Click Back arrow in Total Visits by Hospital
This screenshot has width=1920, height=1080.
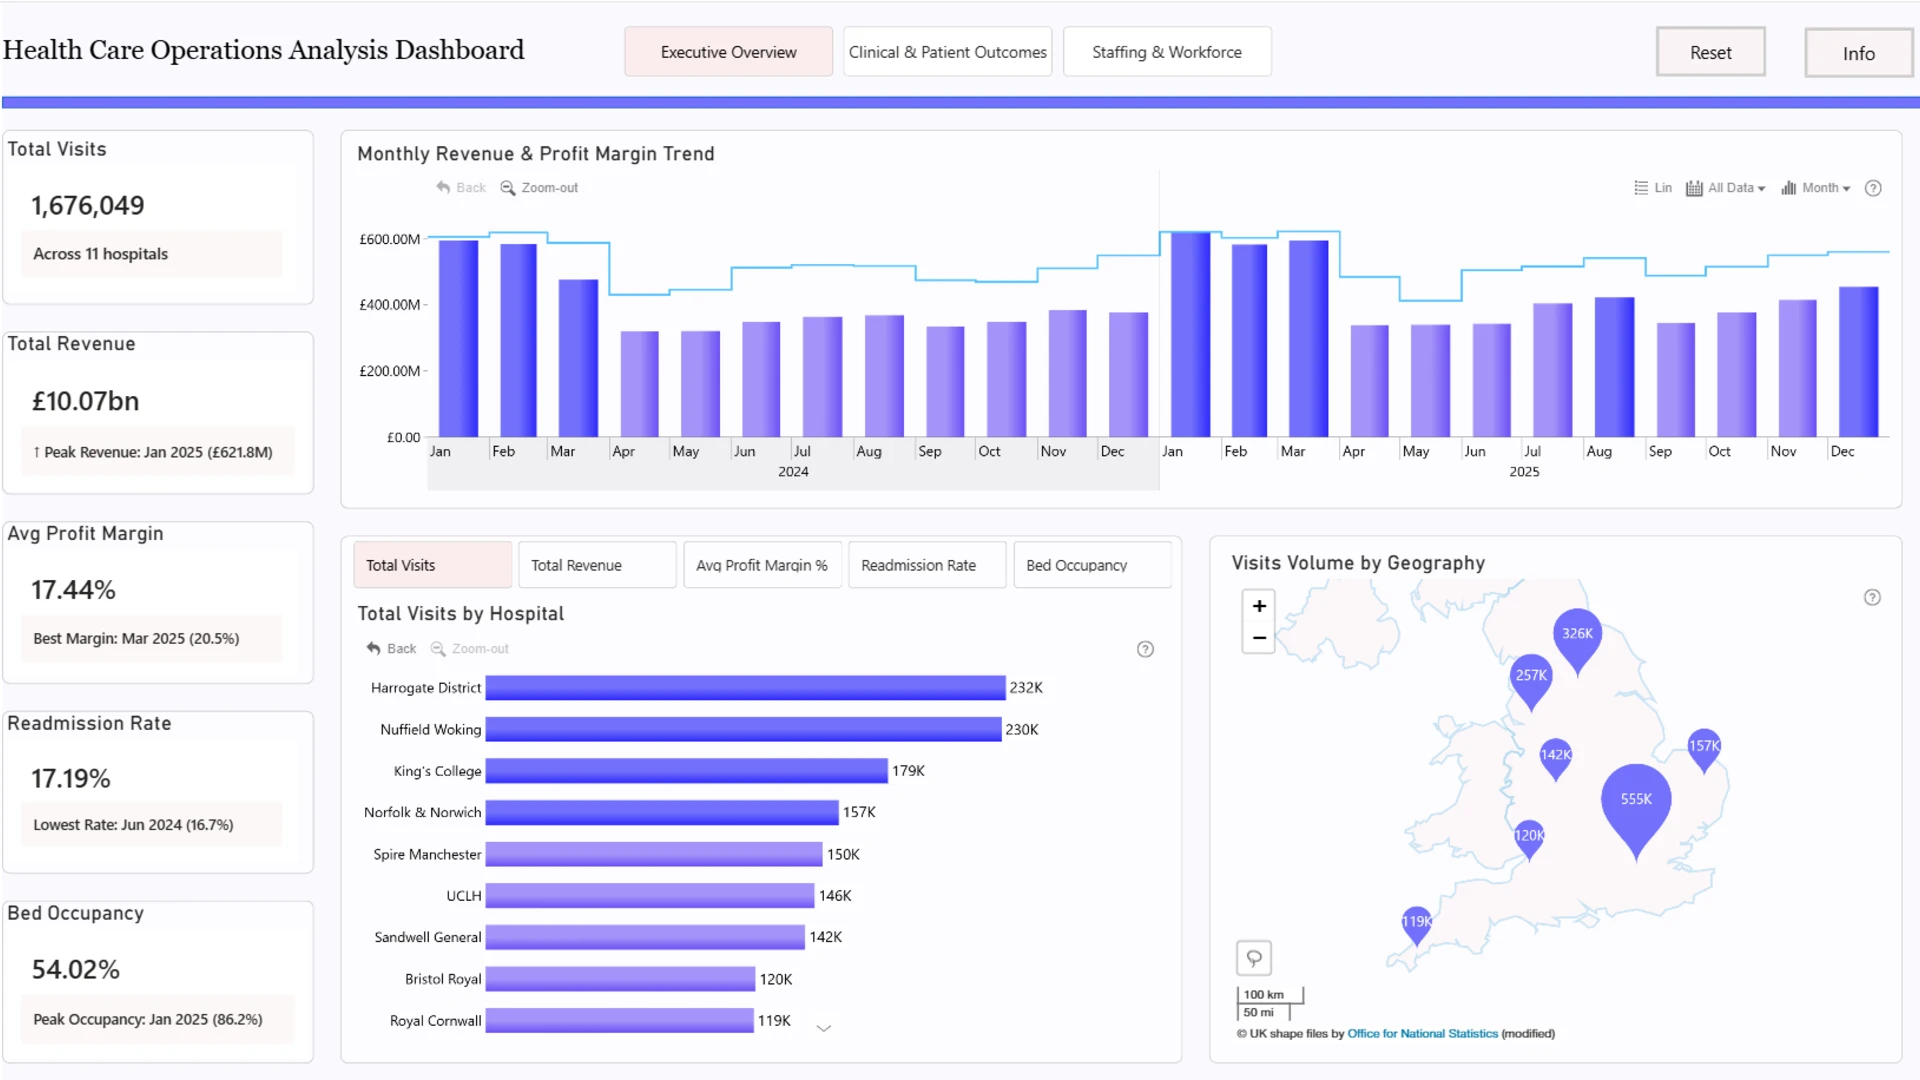tap(373, 648)
